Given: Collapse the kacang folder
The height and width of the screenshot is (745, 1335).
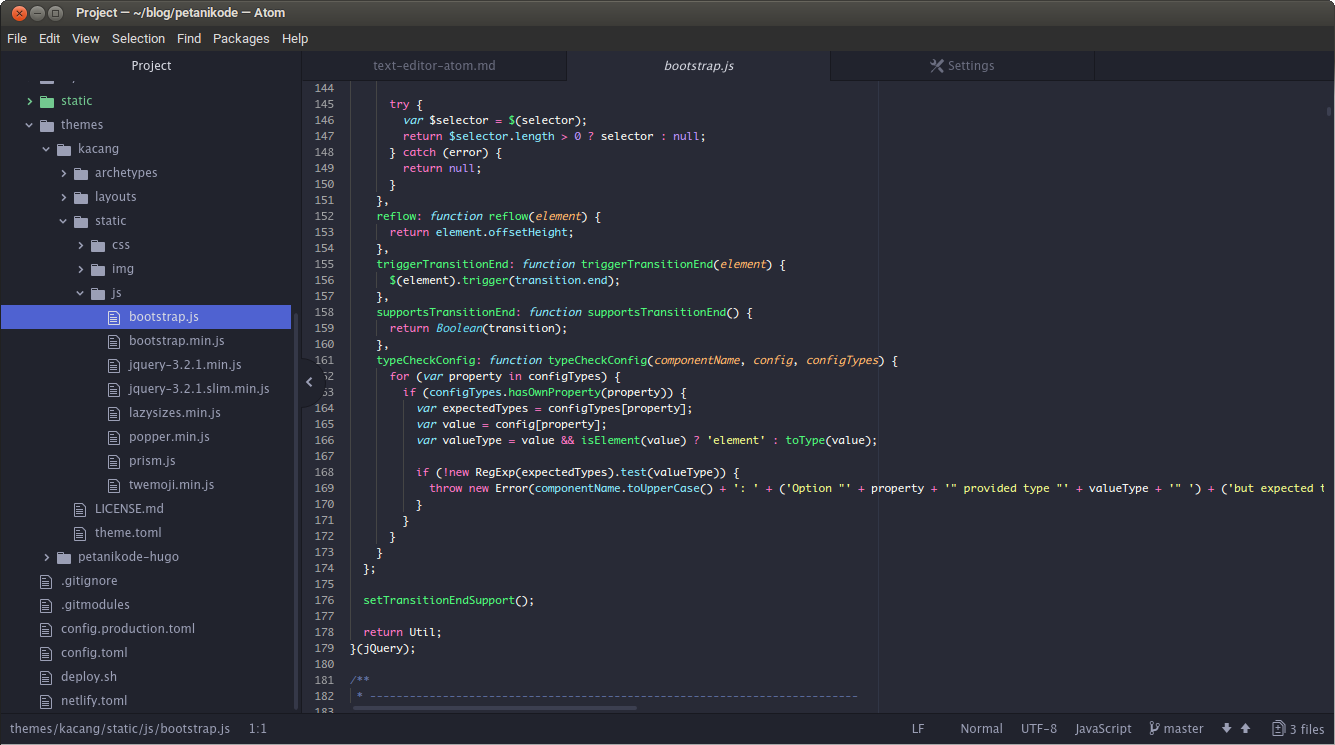Looking at the screenshot, I should [x=46, y=149].
